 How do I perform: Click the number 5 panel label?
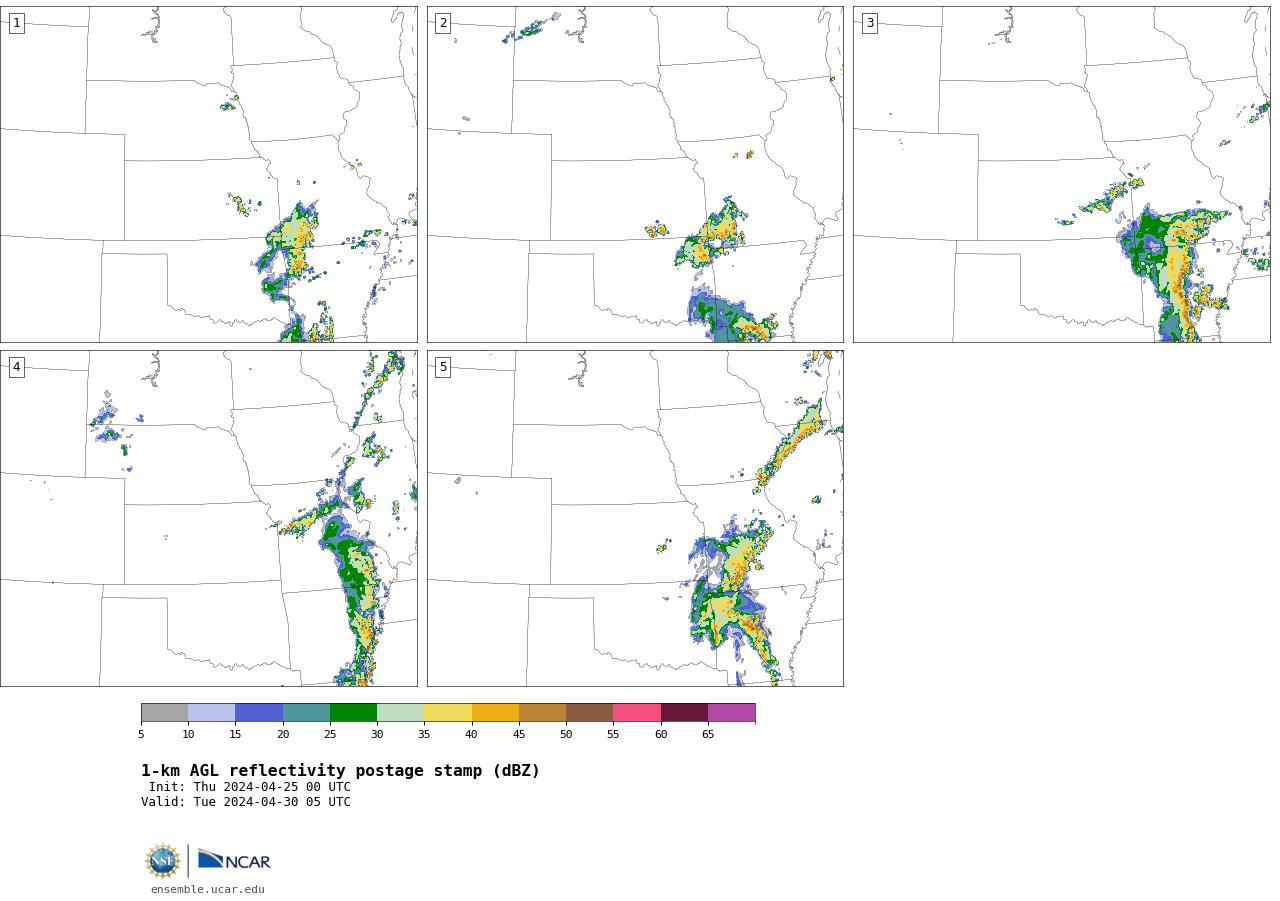tap(443, 367)
